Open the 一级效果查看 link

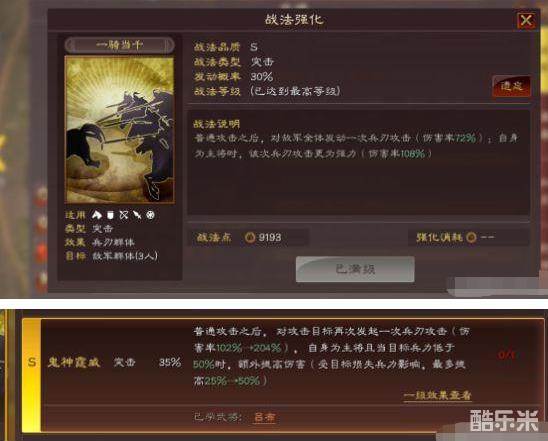pyautogui.click(x=438, y=395)
